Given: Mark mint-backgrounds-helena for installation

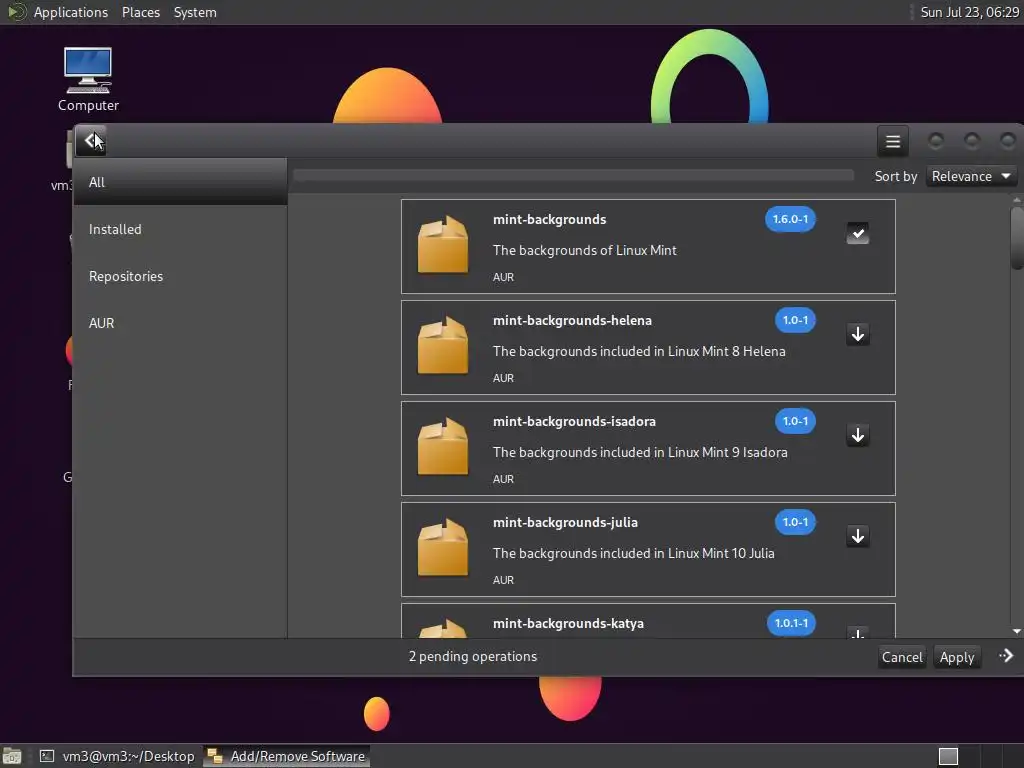Looking at the screenshot, I should 857,334.
